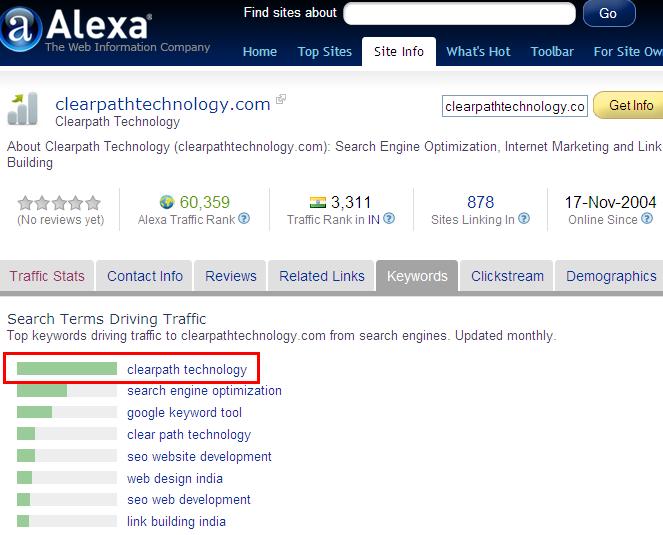Switch to the Demographics tab
Screen dimensions: 663x535
click(611, 276)
